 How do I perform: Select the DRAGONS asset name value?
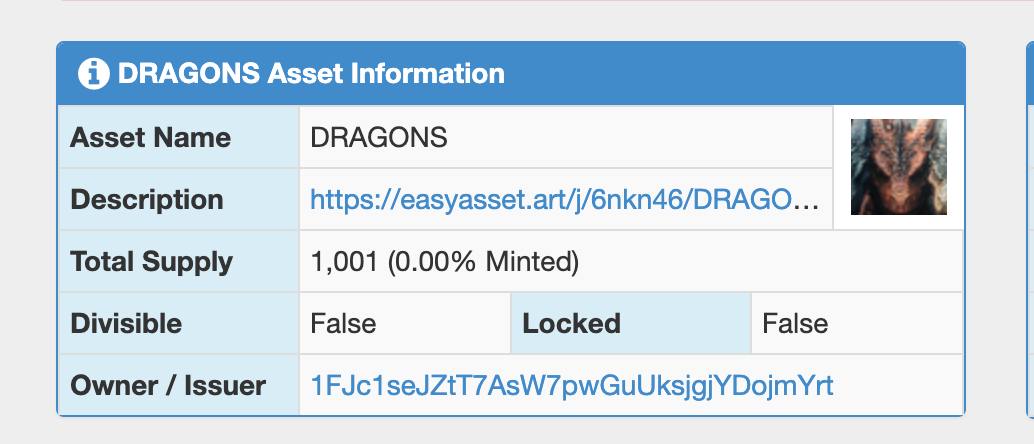[379, 137]
